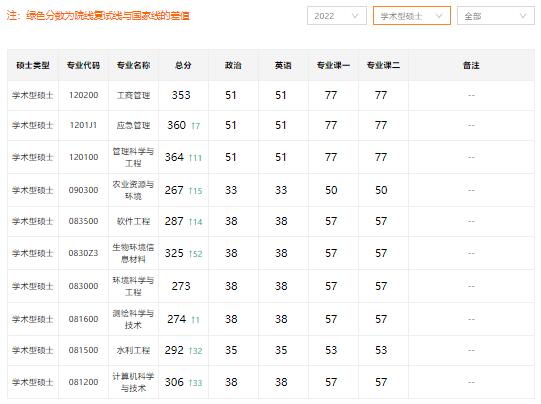The image size is (541, 404).
Task: Click the chevron arrow beside 2022
Action: 355,16
